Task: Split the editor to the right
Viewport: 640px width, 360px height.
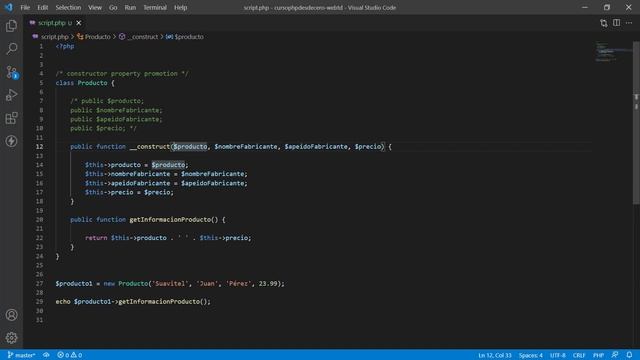Action: [x=616, y=23]
